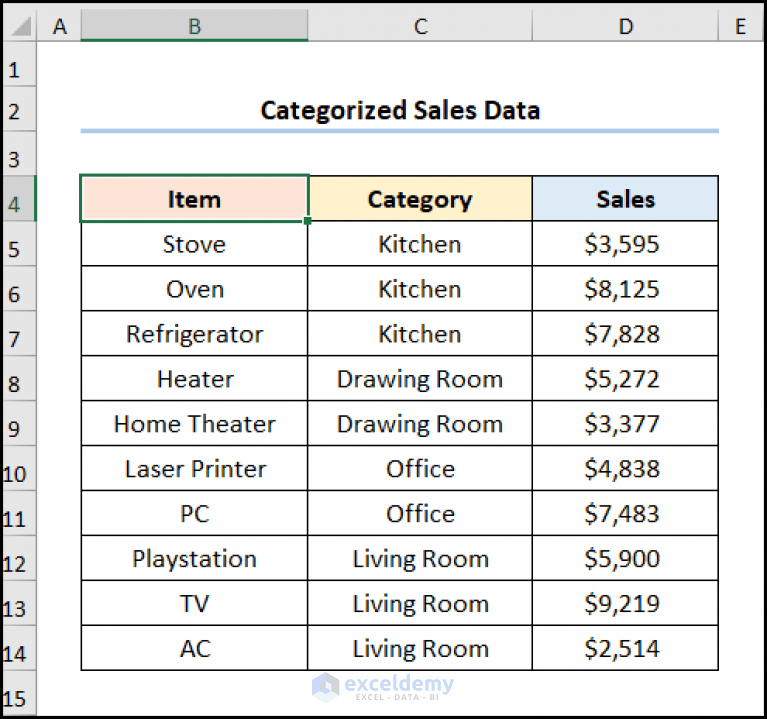The image size is (767, 719).
Task: Select Drawing Room category for Heater
Action: pyautogui.click(x=420, y=379)
